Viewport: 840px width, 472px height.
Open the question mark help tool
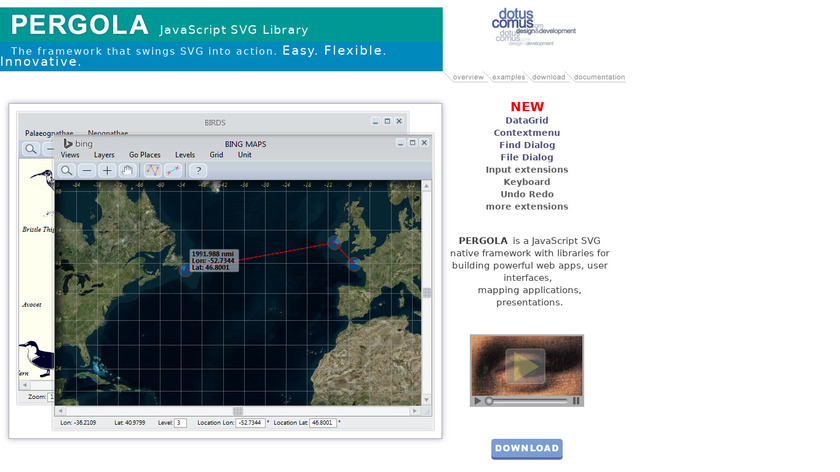pyautogui.click(x=198, y=170)
